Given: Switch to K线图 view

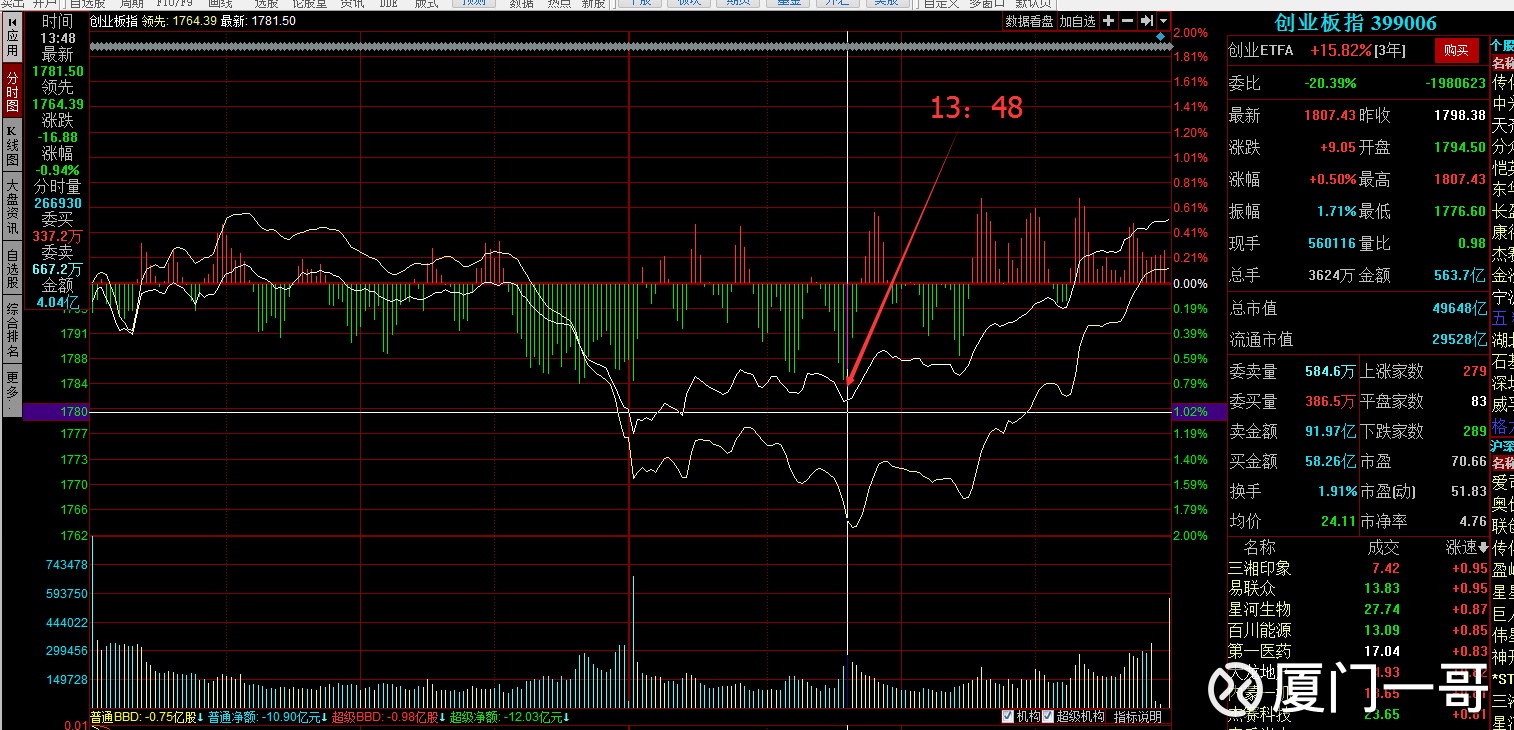Looking at the screenshot, I should pos(12,146).
